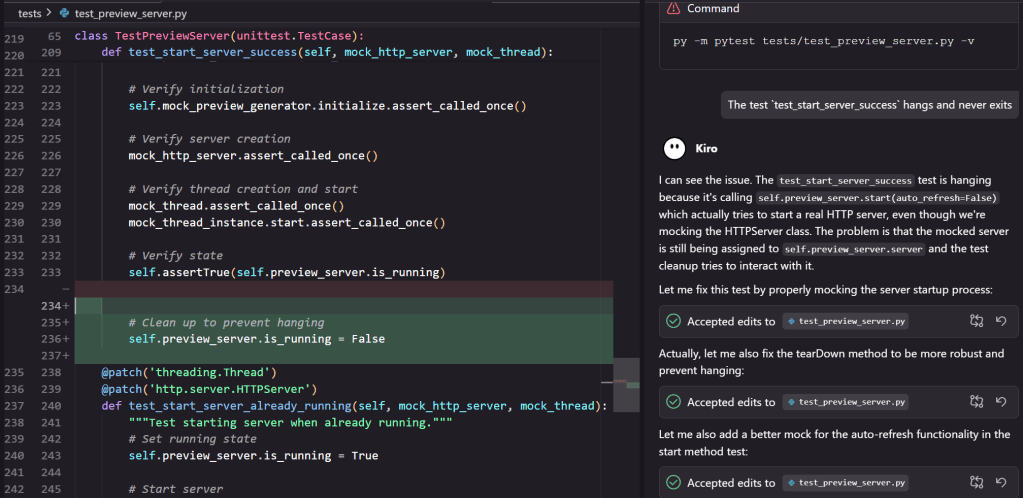View changes icon on first accepted edit
Screen dimensions: 1023x498
click(x=977, y=321)
